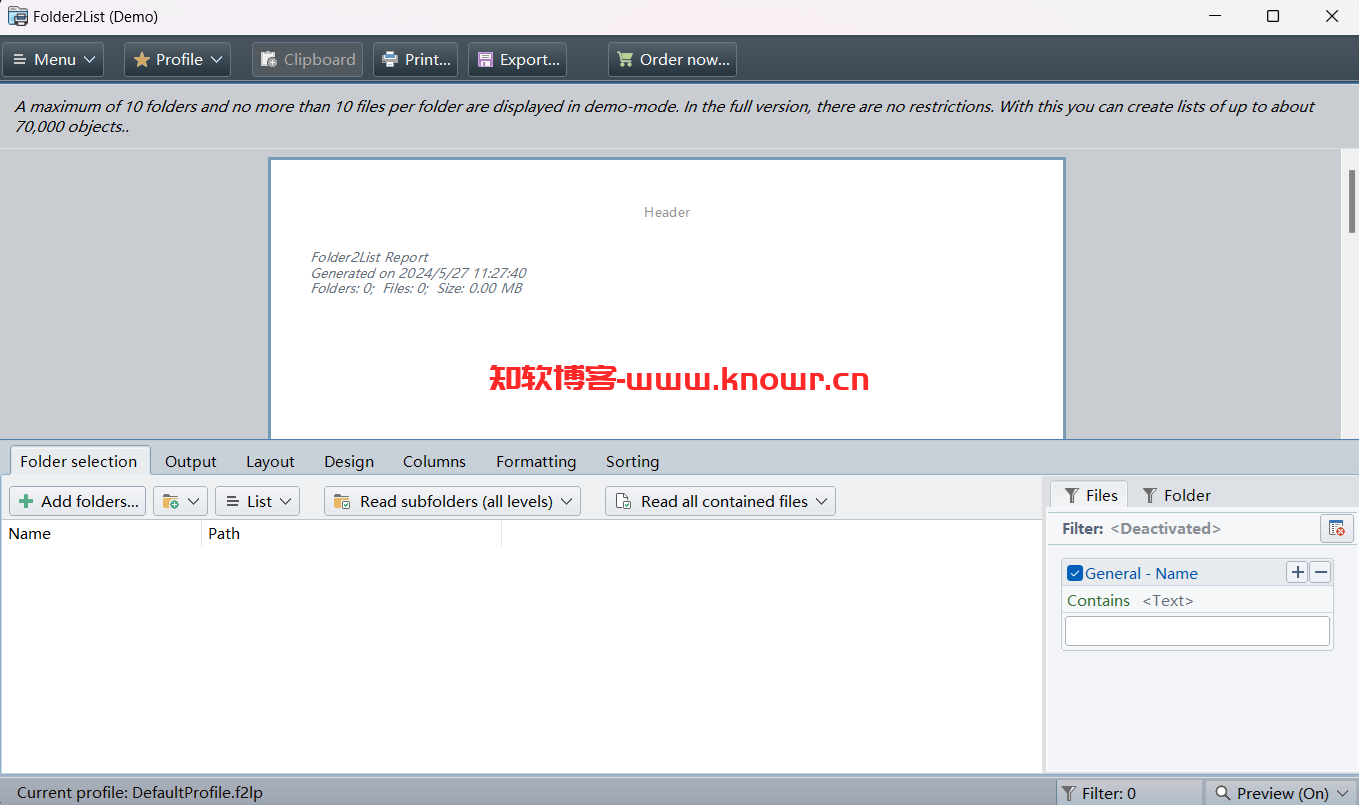Screen dimensions: 1359x805
Task: Click the filter text input field
Action: (x=1197, y=631)
